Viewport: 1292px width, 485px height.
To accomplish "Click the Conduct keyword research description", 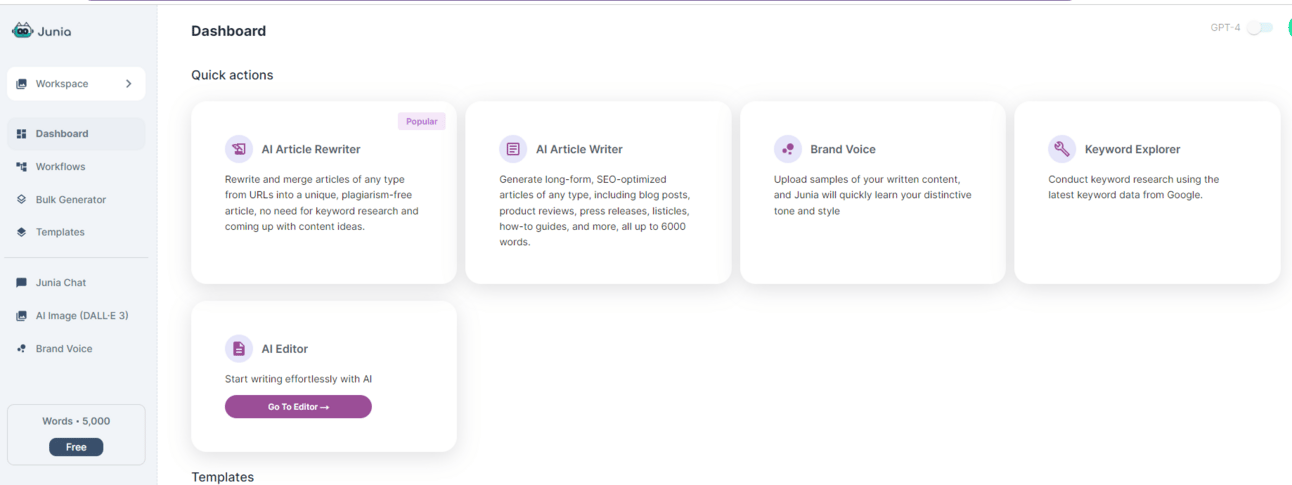I will [x=1134, y=187].
